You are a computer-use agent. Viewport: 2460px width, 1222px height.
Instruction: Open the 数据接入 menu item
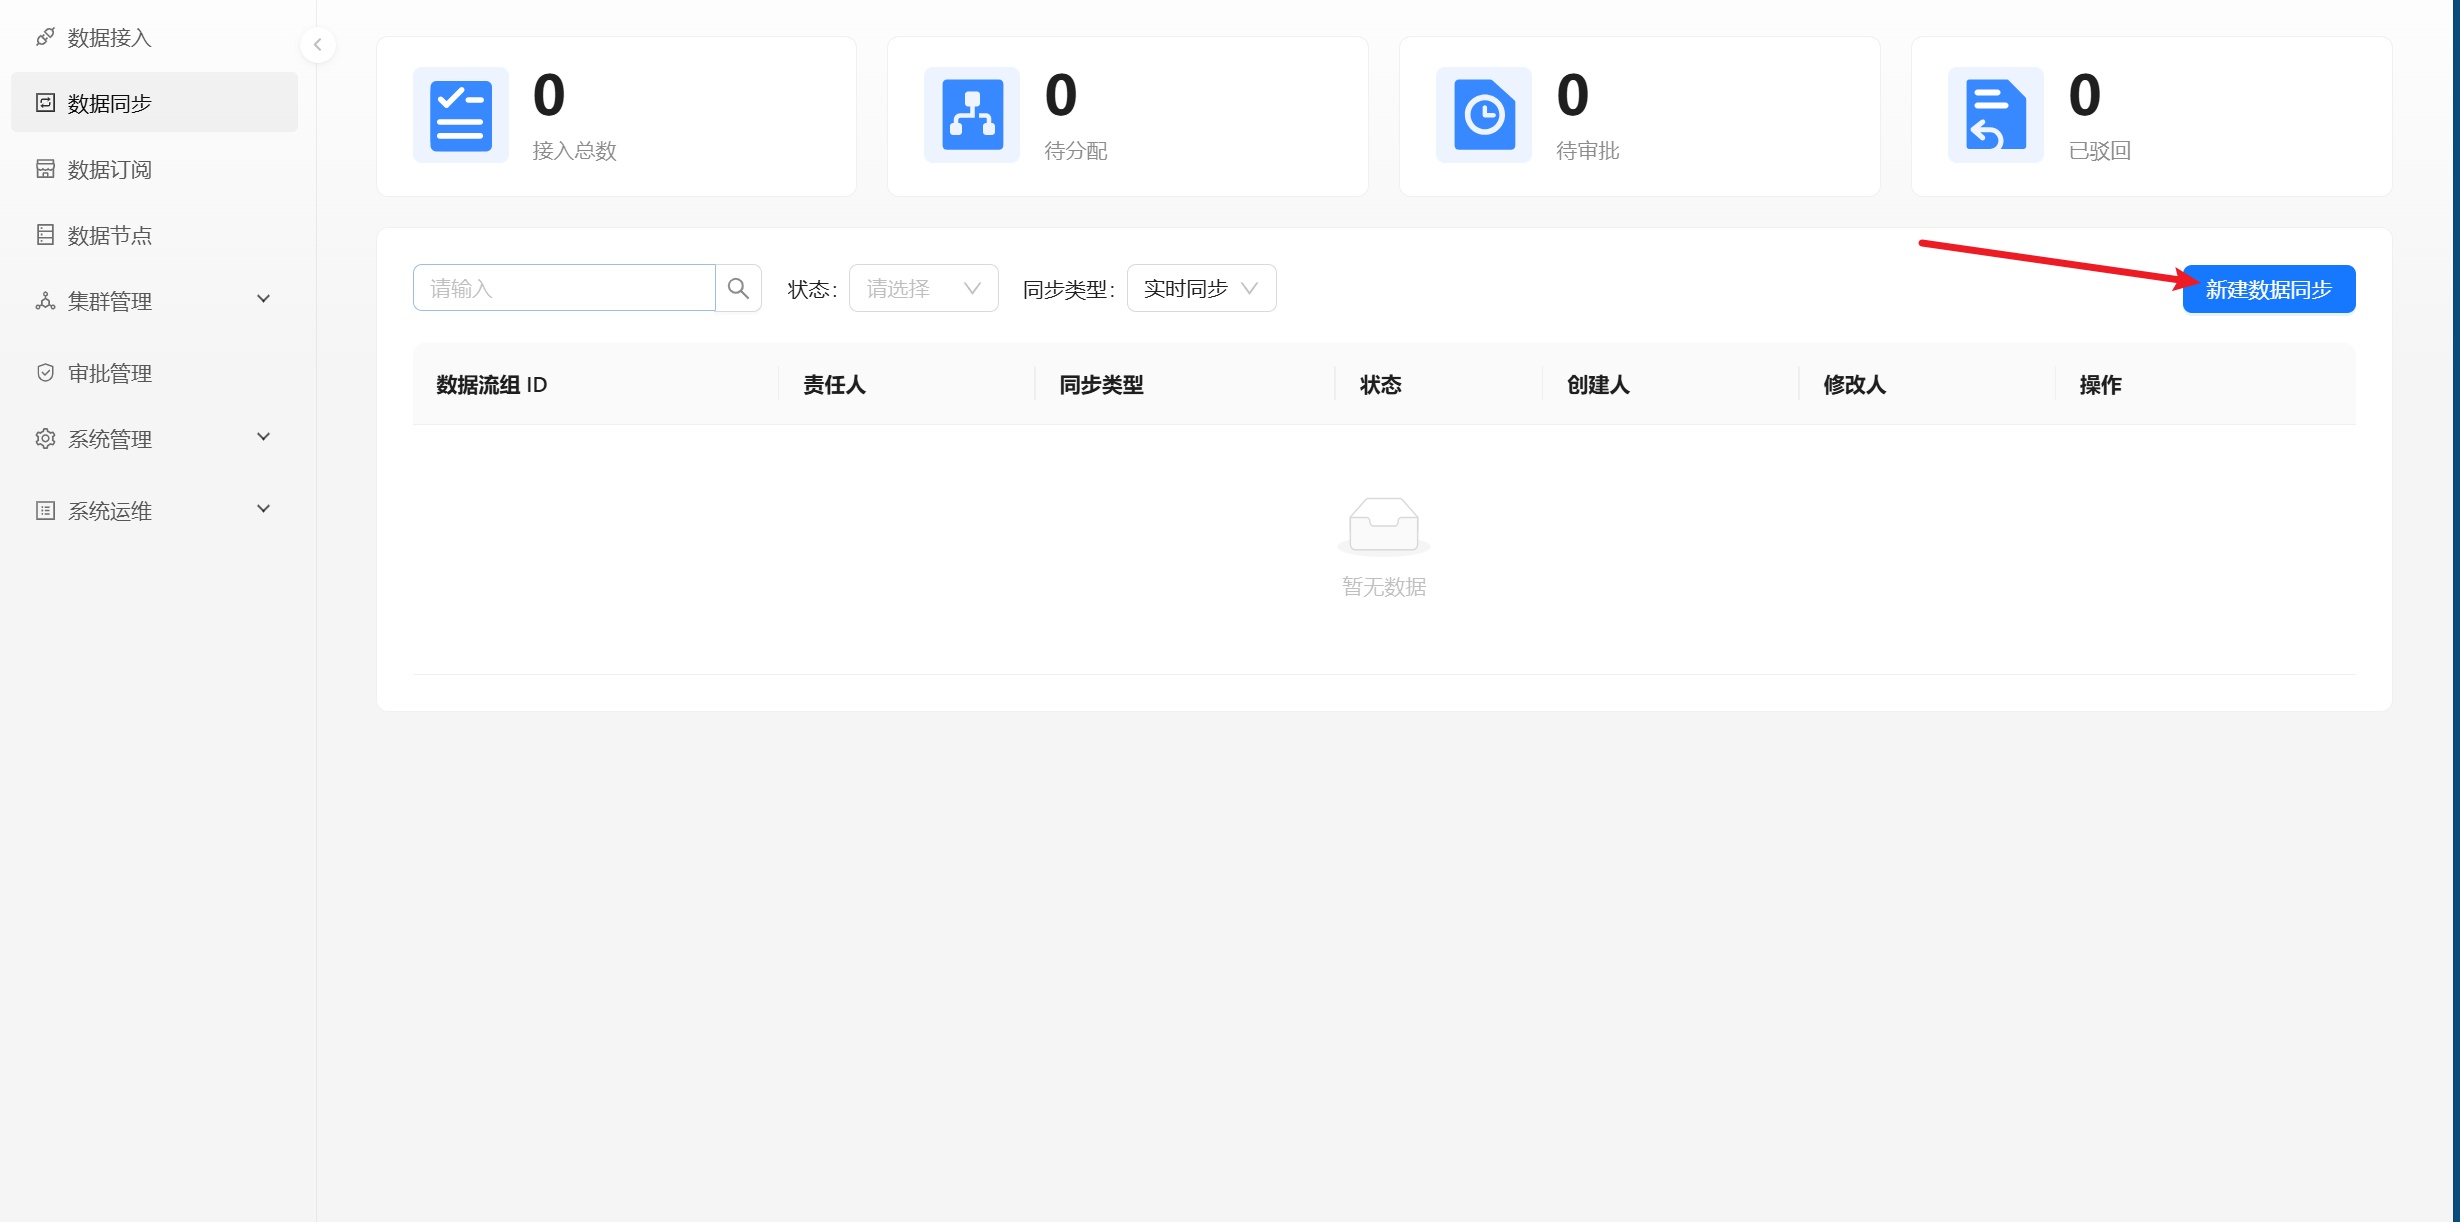click(110, 38)
